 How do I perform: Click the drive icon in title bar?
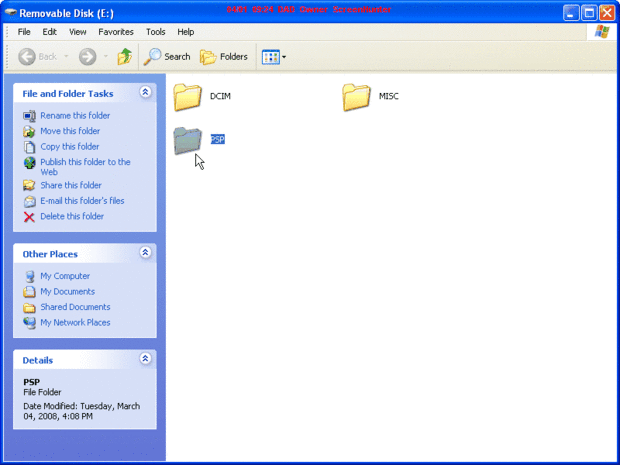click(x=11, y=13)
